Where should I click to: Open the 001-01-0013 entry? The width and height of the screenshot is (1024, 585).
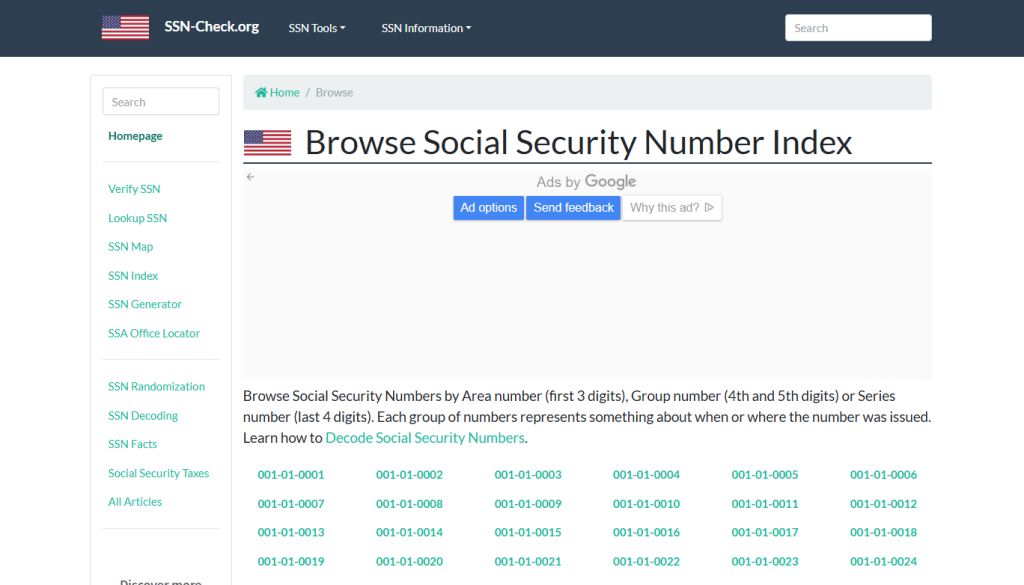click(291, 532)
